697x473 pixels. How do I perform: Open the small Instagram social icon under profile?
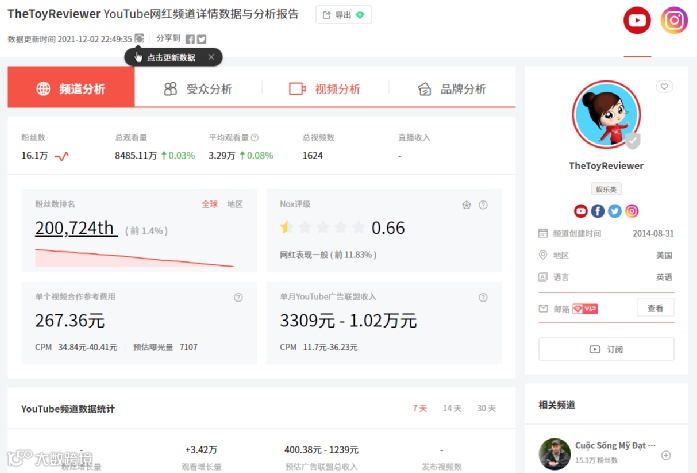(x=632, y=211)
